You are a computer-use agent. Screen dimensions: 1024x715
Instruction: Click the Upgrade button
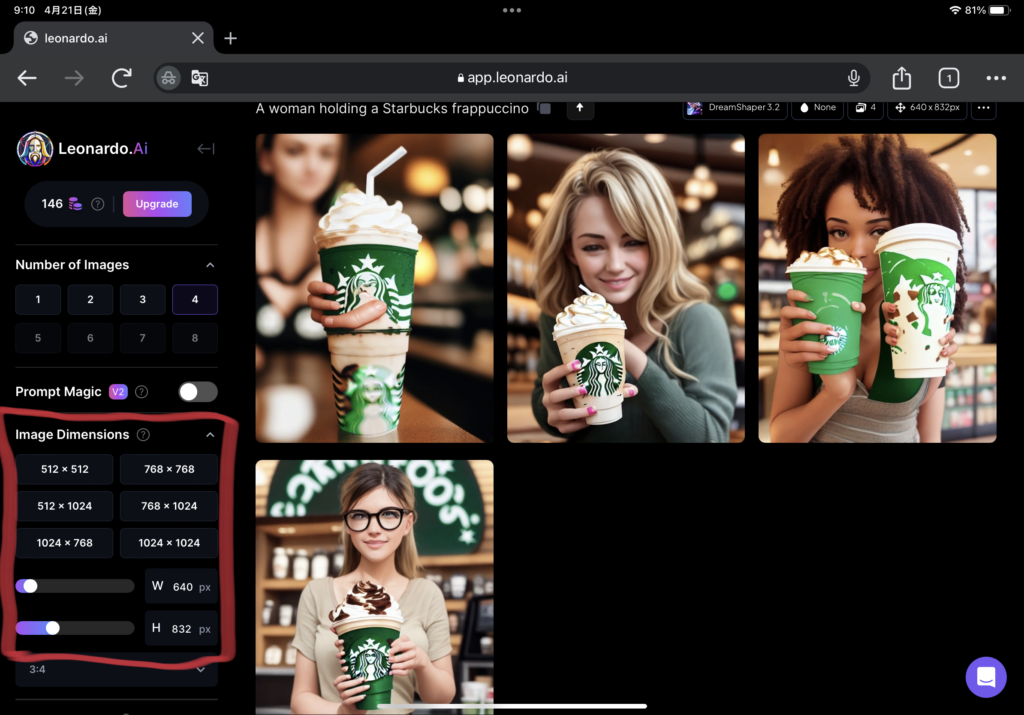(x=157, y=204)
